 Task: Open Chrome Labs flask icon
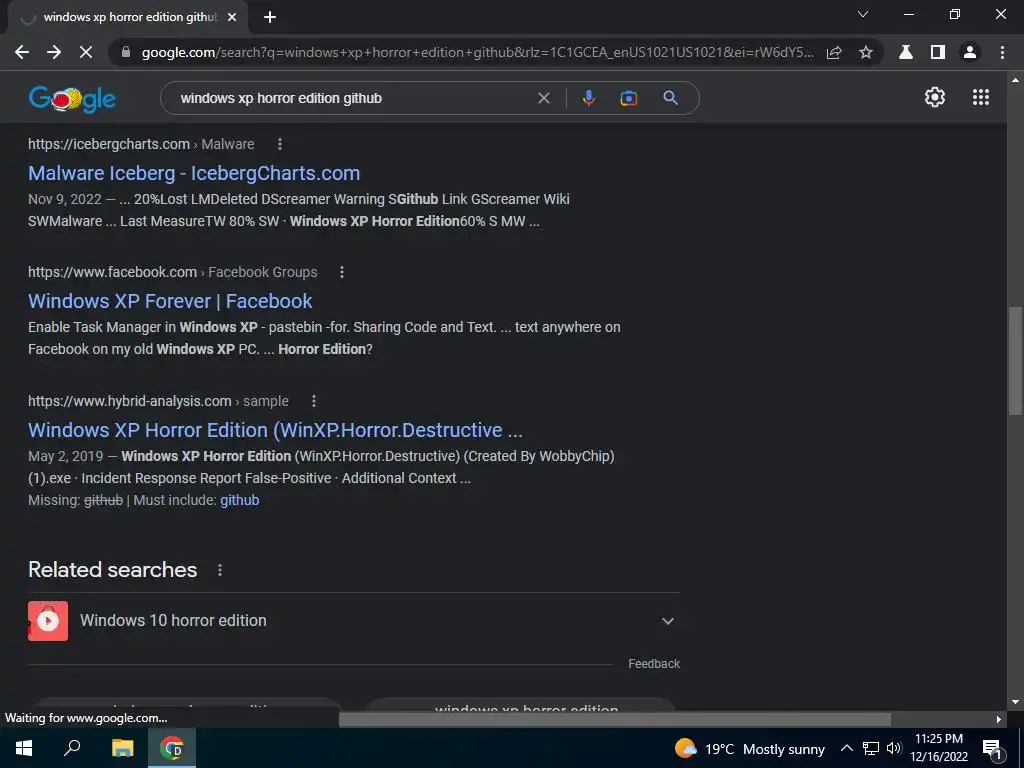(906, 52)
